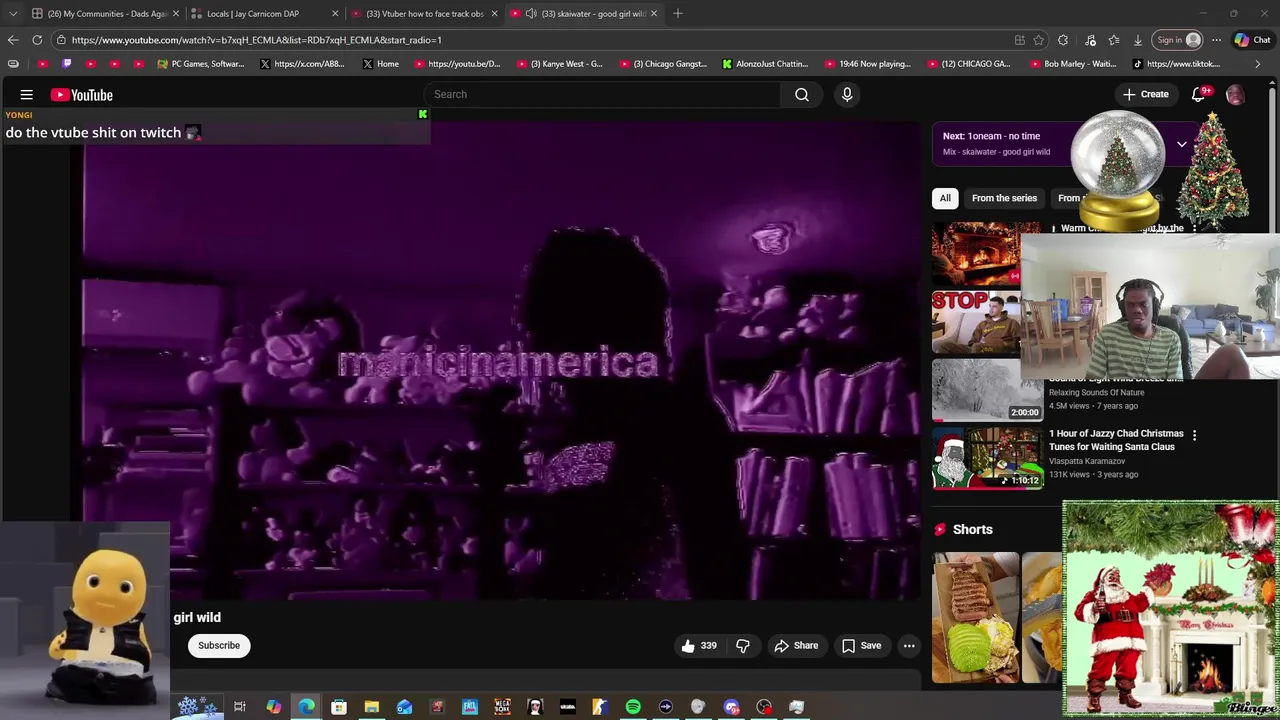This screenshot has height=720, width=1280.
Task: Reload the page in the browser
Action: tap(37, 40)
